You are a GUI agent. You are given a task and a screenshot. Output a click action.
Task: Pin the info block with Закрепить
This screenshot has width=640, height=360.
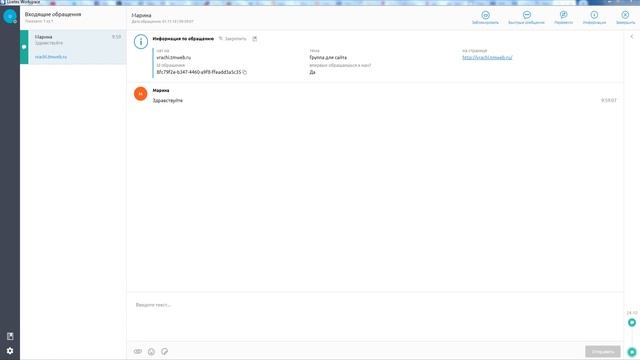coord(232,39)
